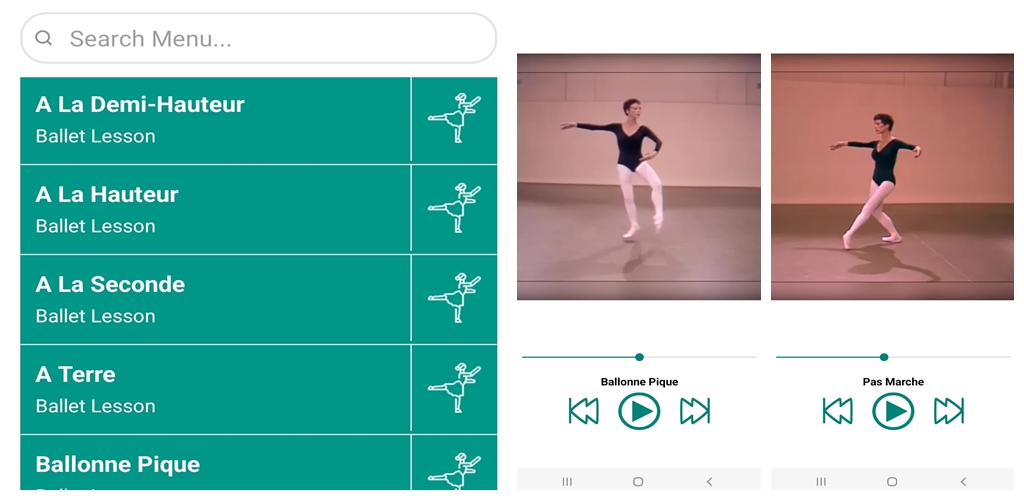Go to previous lesson before Ballonne Pique
Screen dimensions: 1024x500
click(584, 411)
